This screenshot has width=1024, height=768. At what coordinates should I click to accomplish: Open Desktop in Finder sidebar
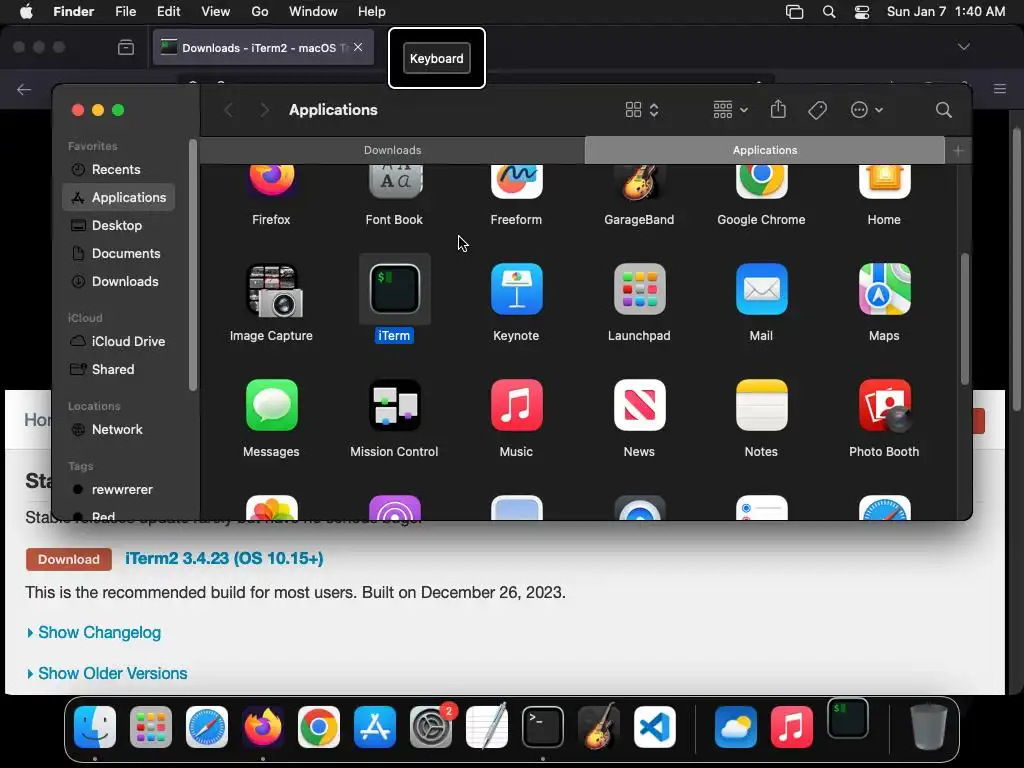120,226
